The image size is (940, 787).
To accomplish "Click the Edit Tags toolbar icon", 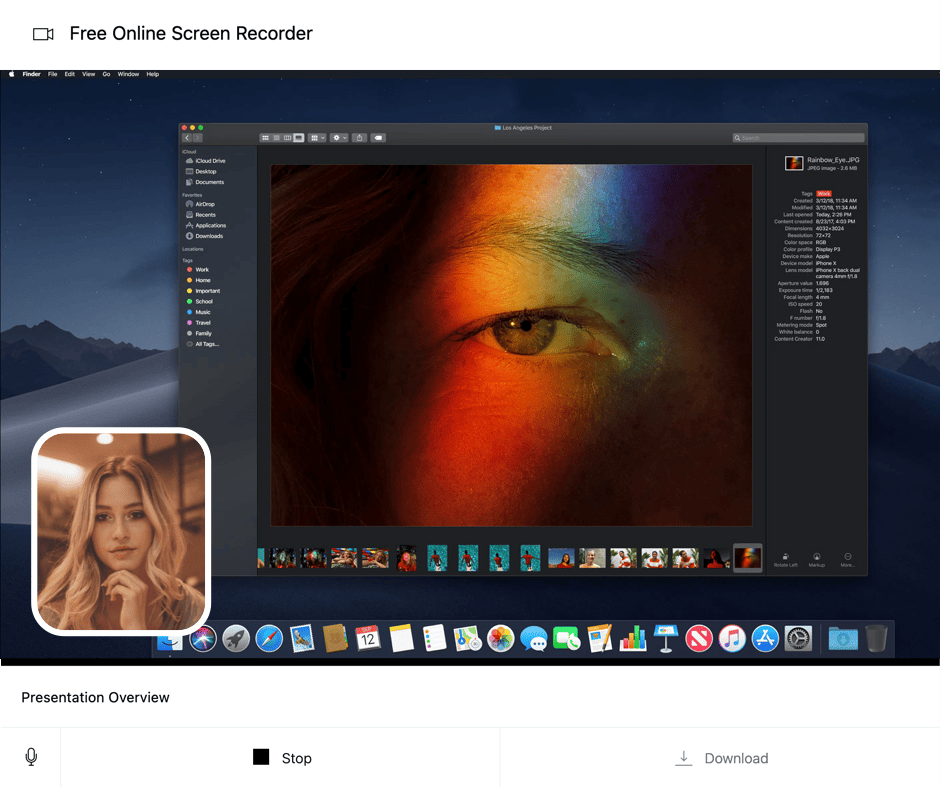I will [379, 137].
